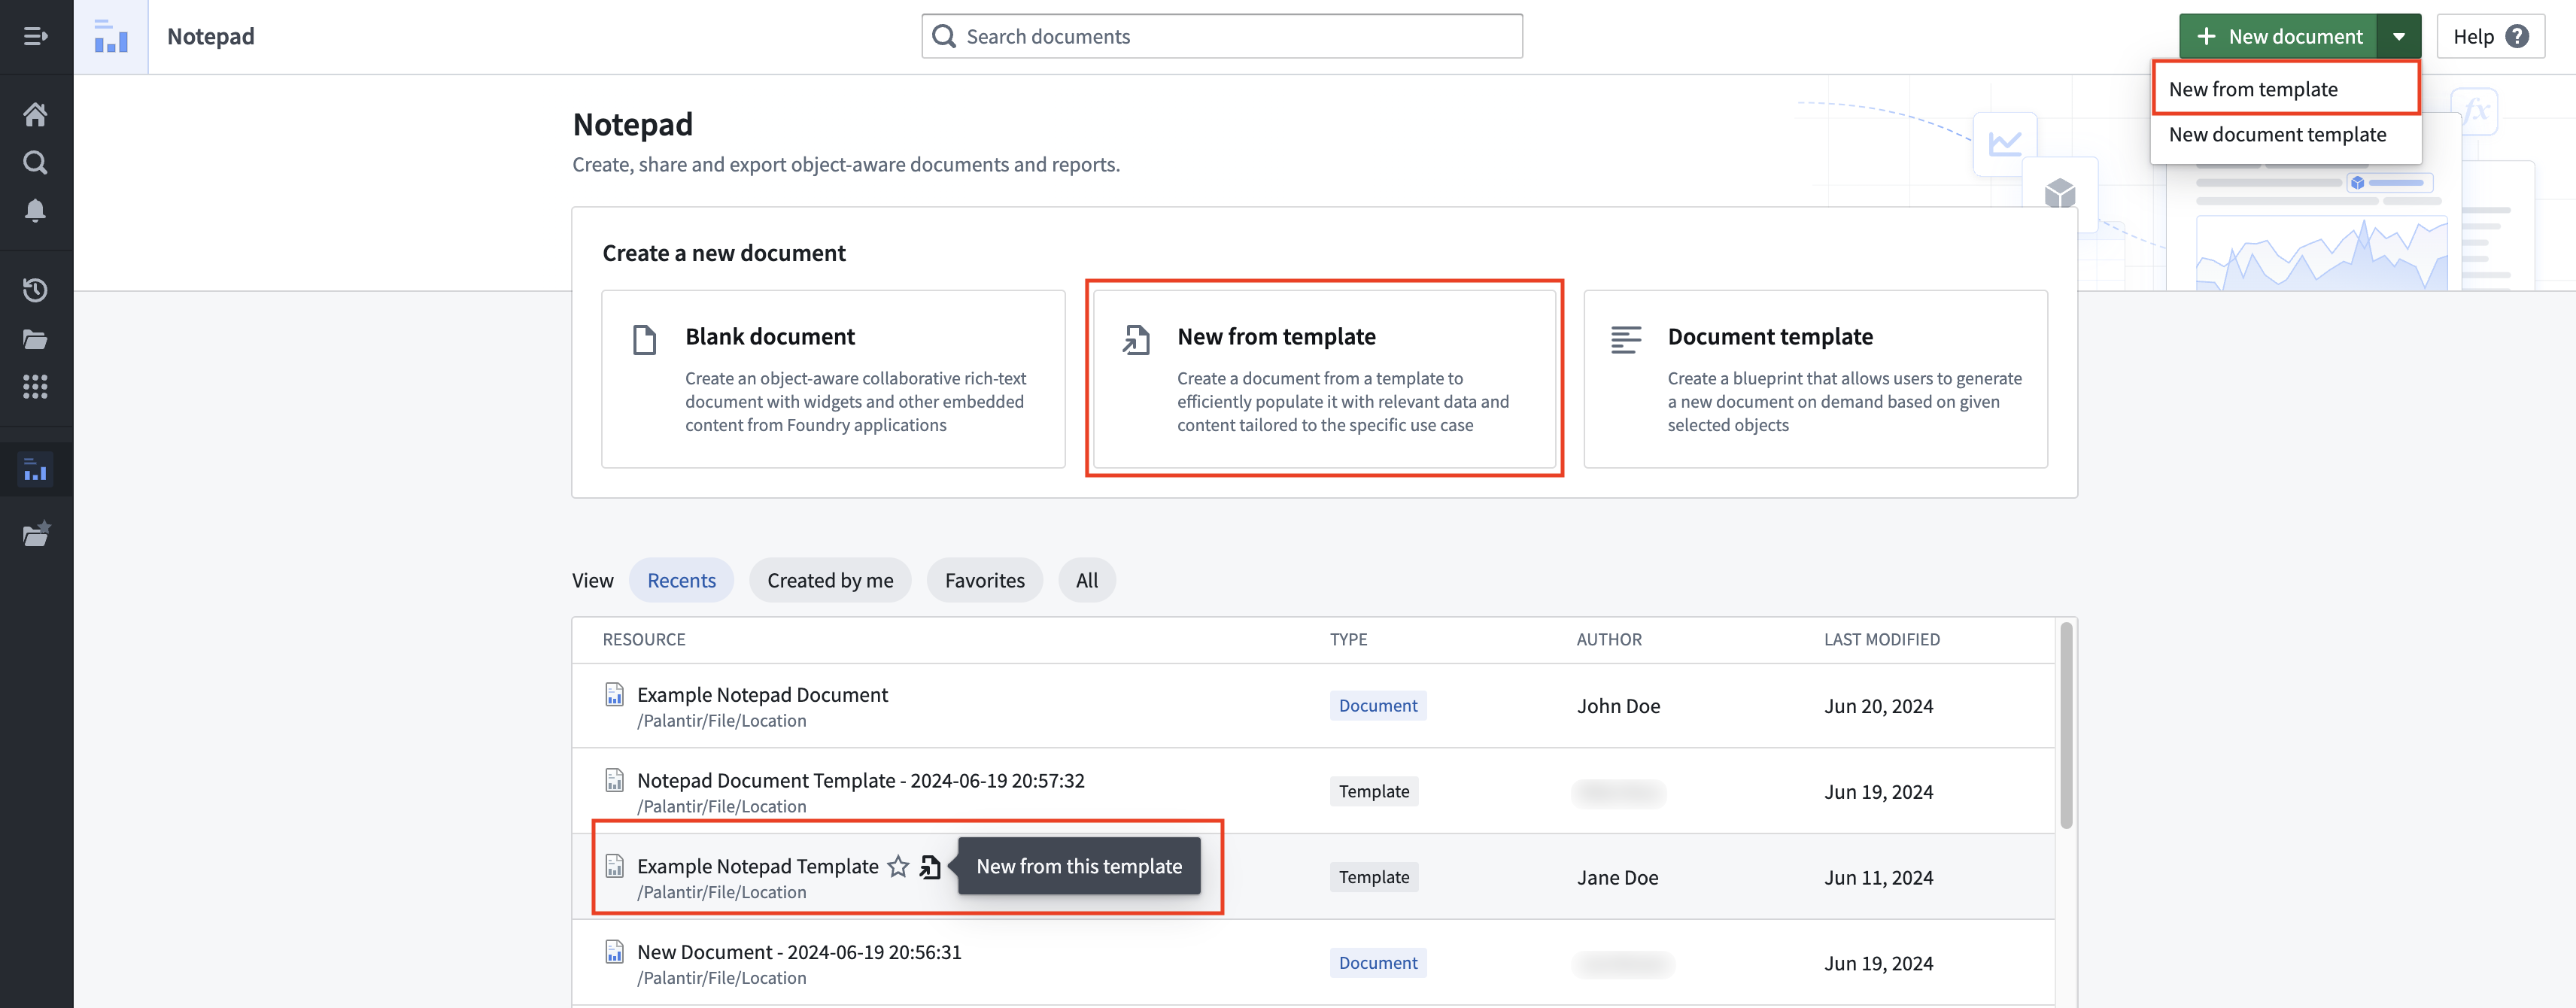Screen dimensions: 2576x1008
Task: Click New from this template icon in row
Action: coord(930,866)
